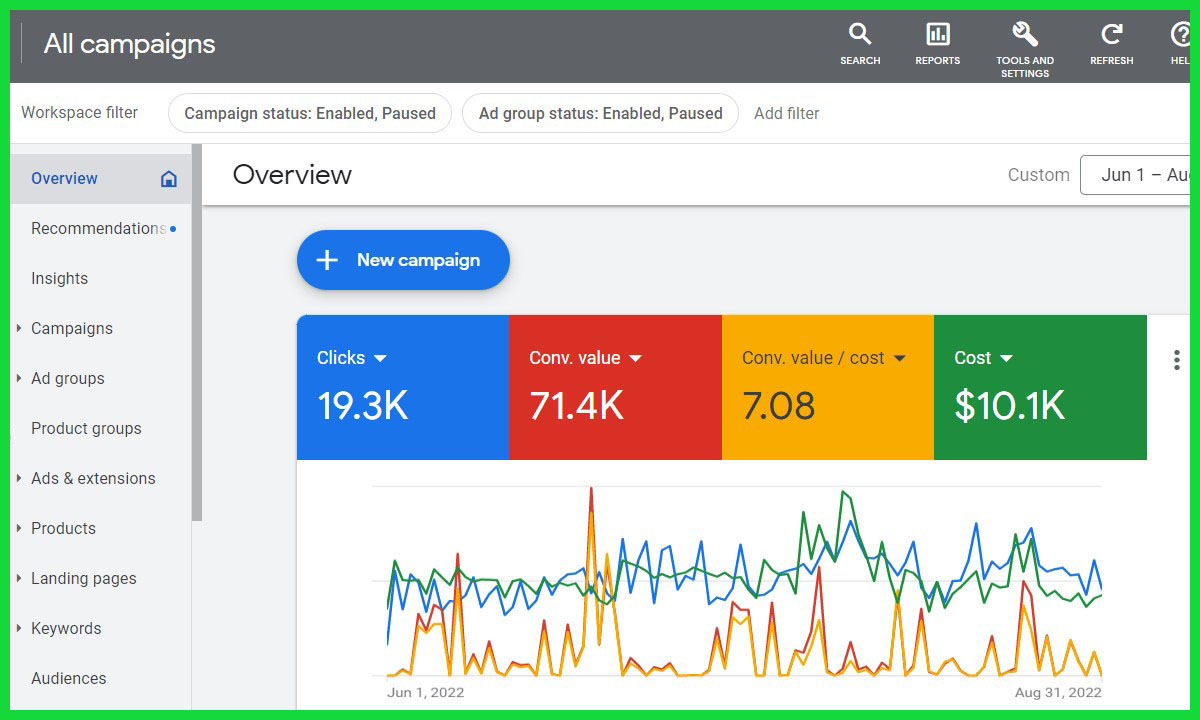Open the three-dot menu near the Cost card
The height and width of the screenshot is (720, 1200).
point(1175,360)
